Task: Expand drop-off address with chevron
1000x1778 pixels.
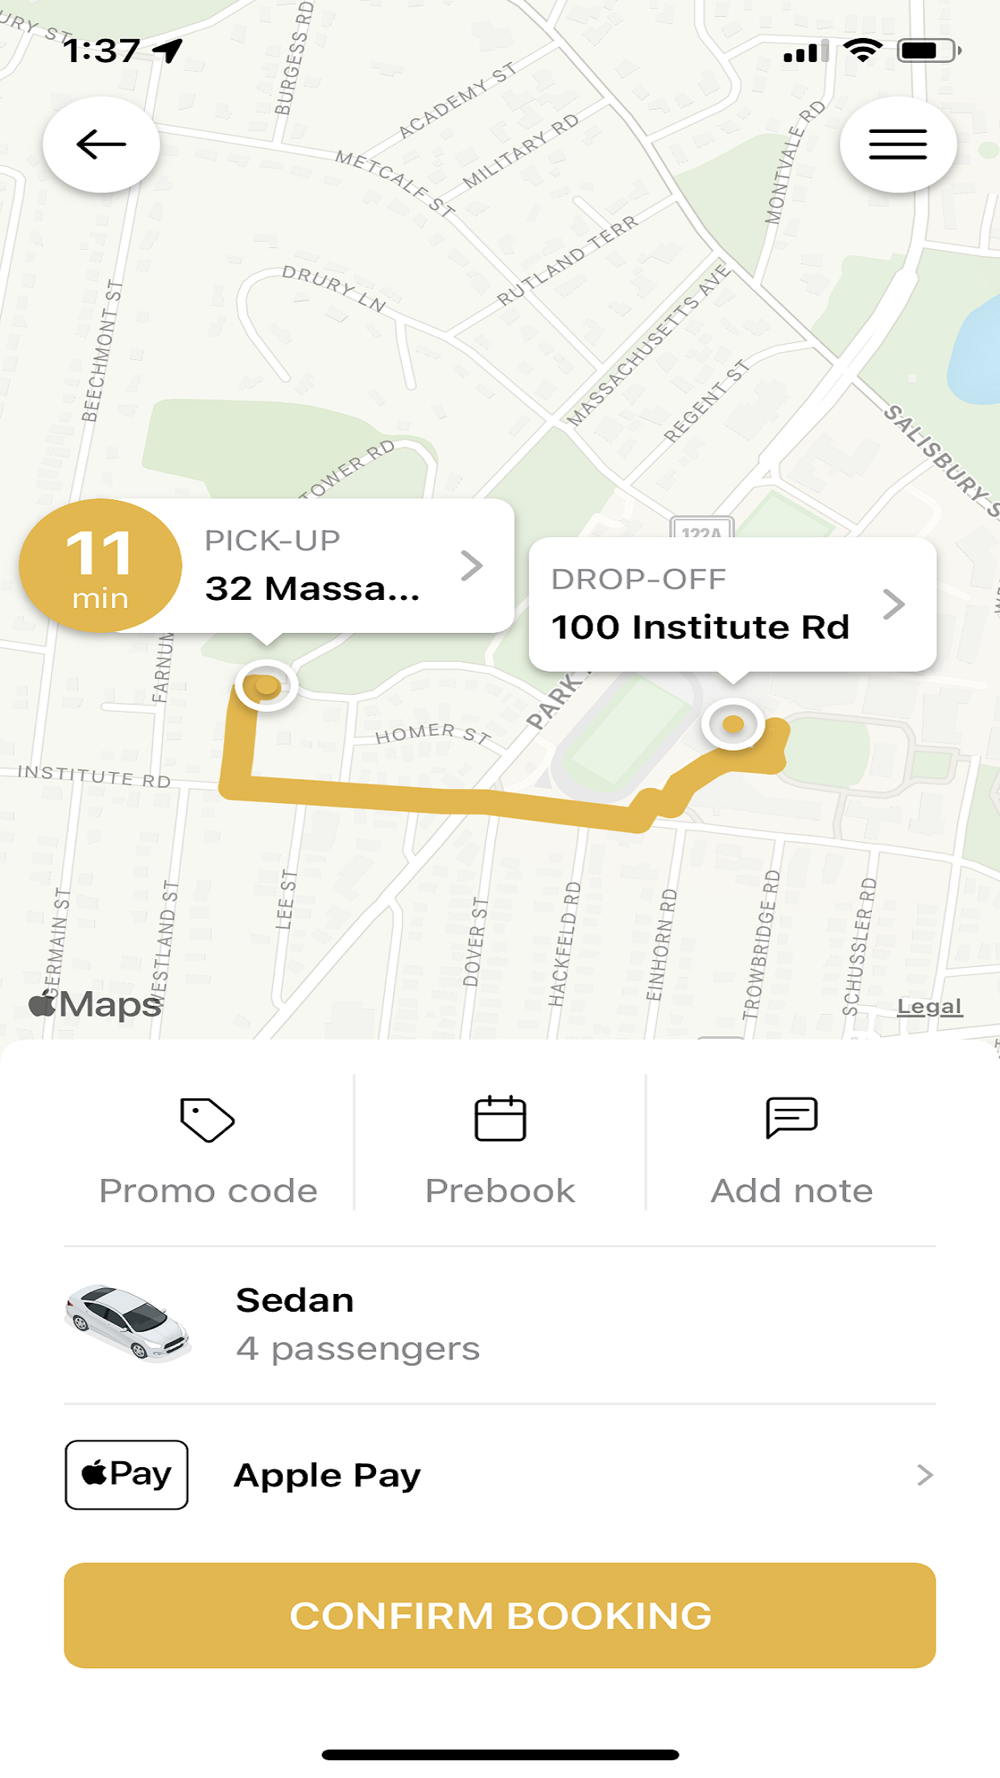Action: point(894,604)
